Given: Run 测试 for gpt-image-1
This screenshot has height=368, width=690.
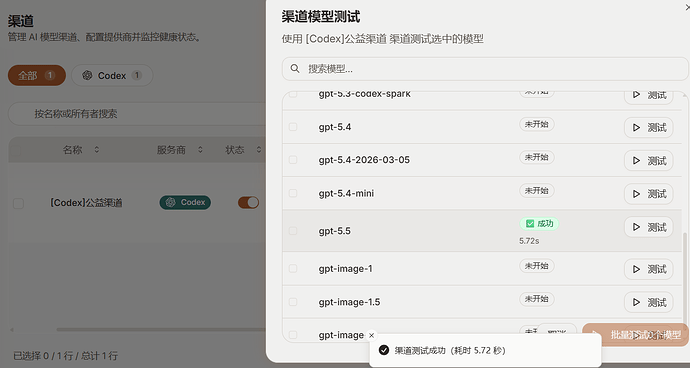Looking at the screenshot, I should [x=649, y=269].
